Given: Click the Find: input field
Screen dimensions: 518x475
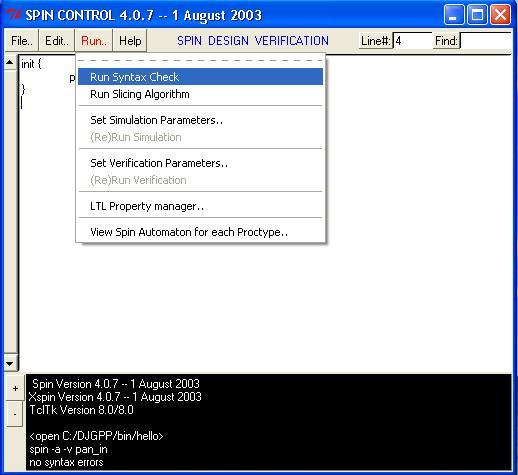Looking at the screenshot, I should [x=486, y=41].
